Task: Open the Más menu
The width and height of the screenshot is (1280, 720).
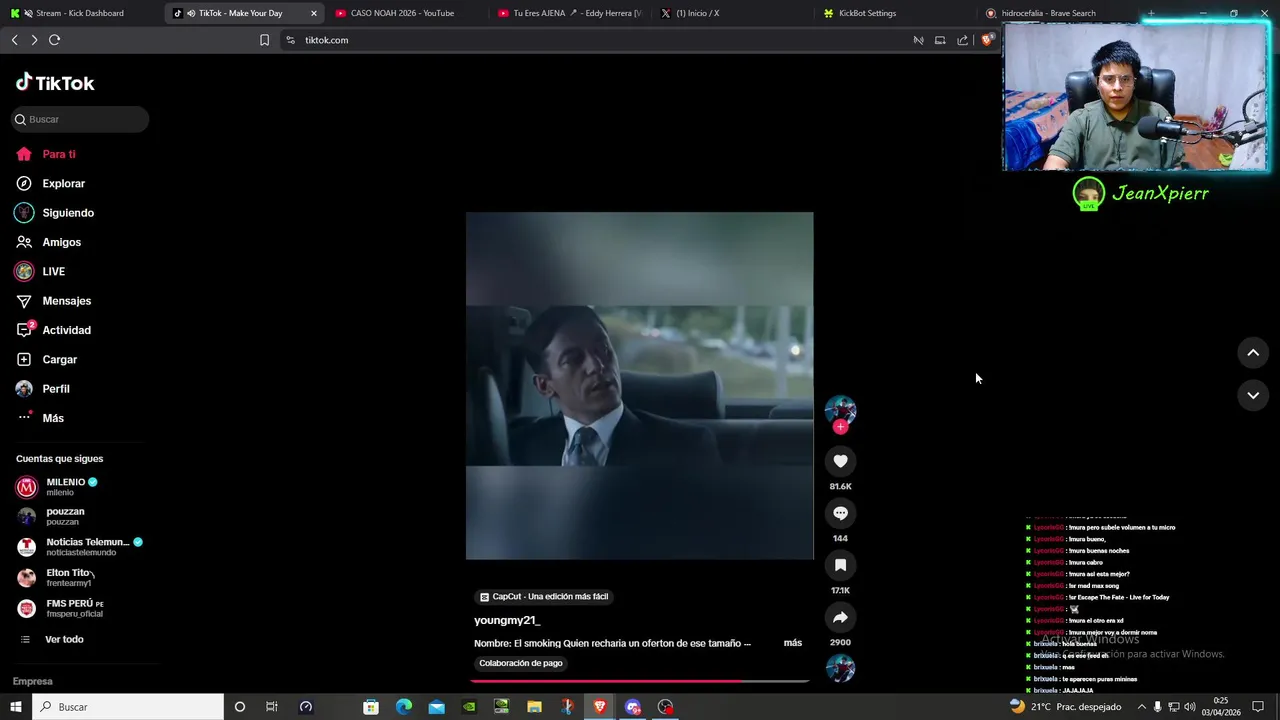Action: pos(40,418)
